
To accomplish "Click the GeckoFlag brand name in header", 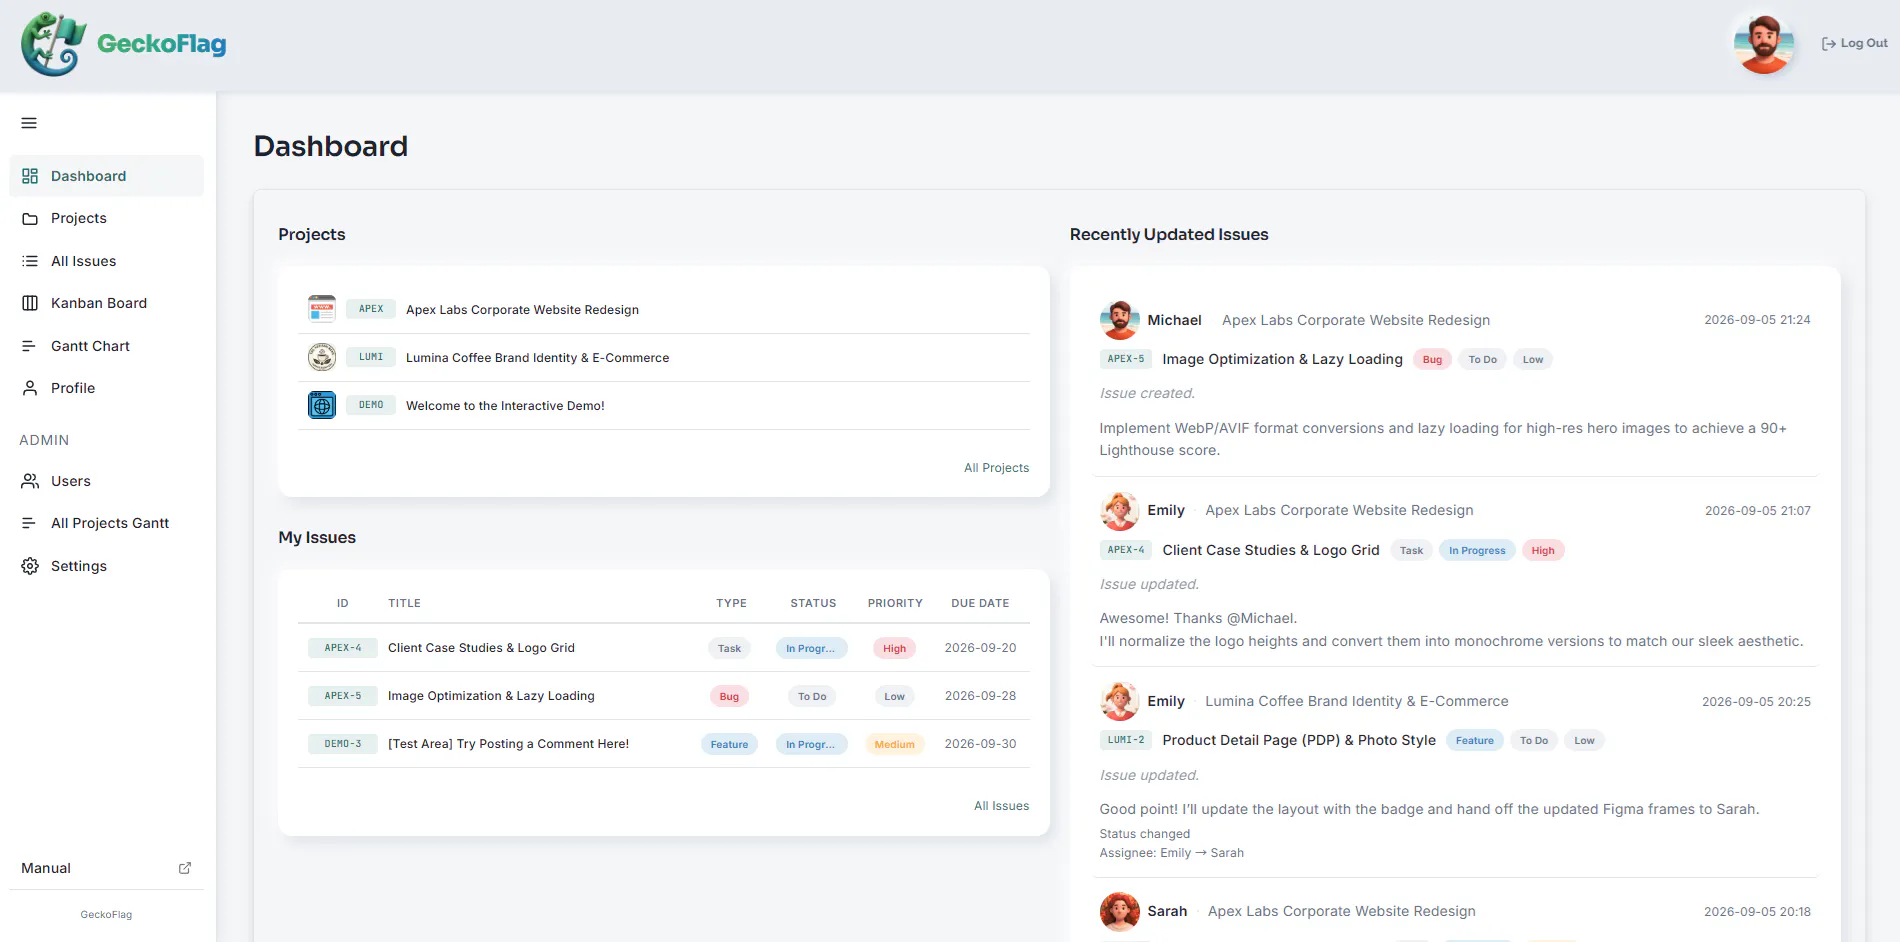I will coord(161,44).
